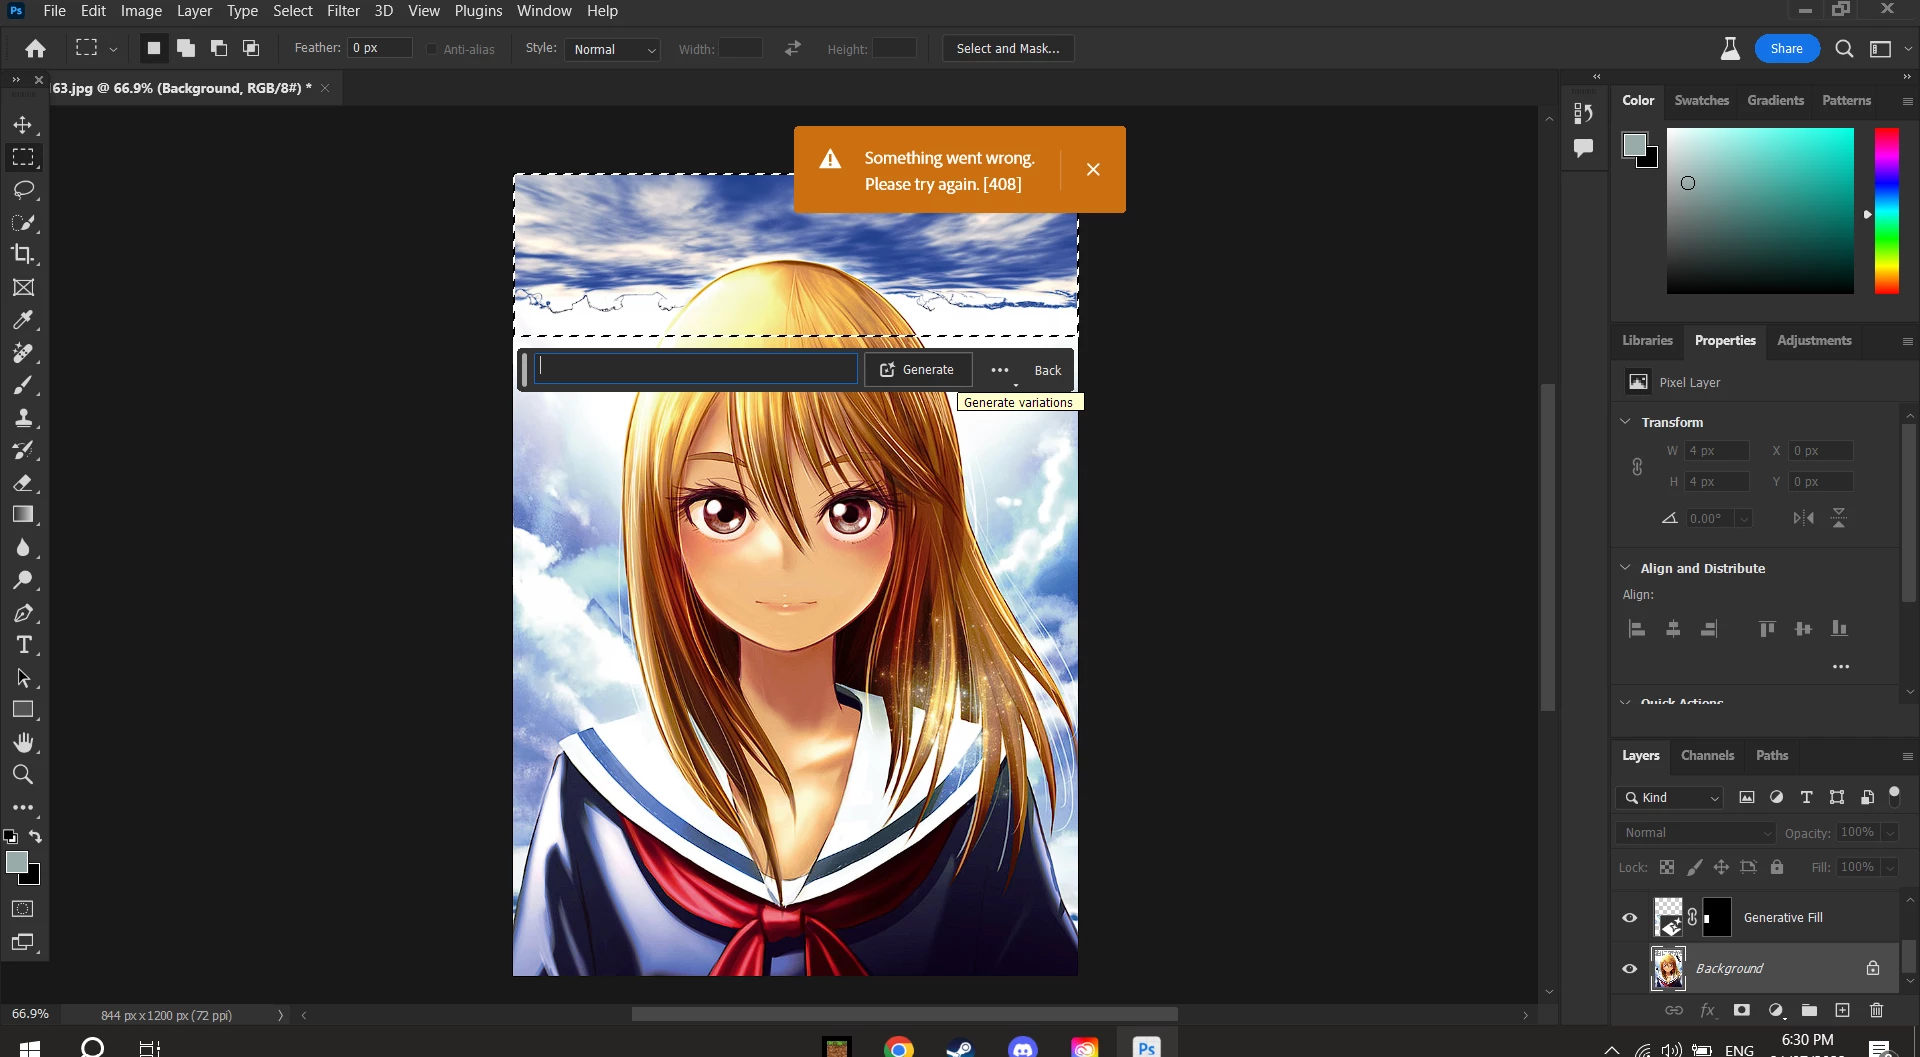The width and height of the screenshot is (1920, 1057).
Task: Select the Move tool
Action: pos(23,125)
